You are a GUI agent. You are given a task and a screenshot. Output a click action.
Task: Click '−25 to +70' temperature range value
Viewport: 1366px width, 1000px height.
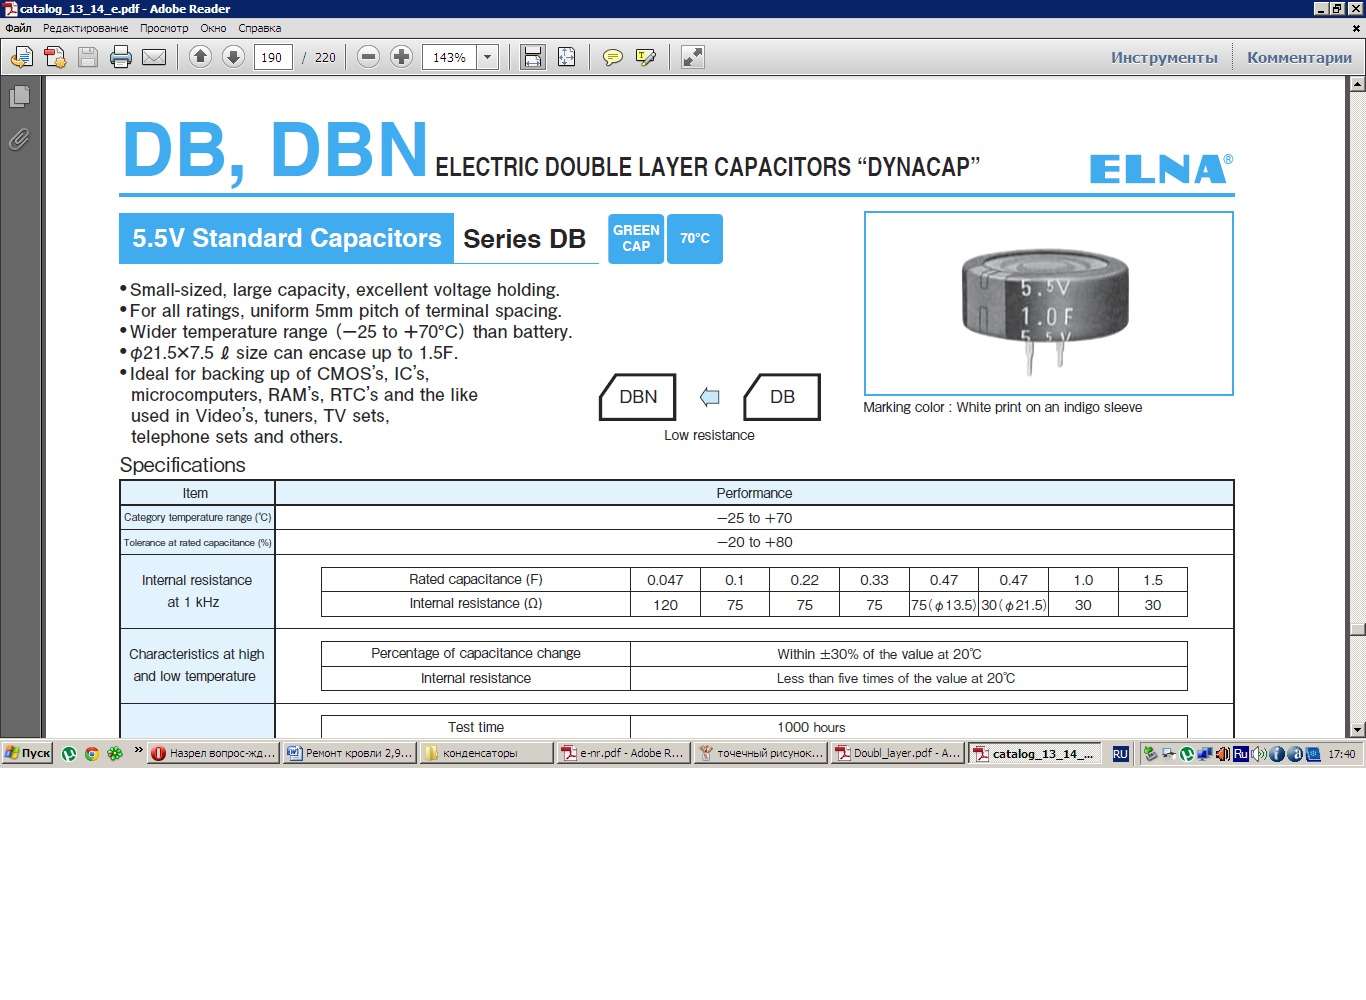pyautogui.click(x=754, y=518)
